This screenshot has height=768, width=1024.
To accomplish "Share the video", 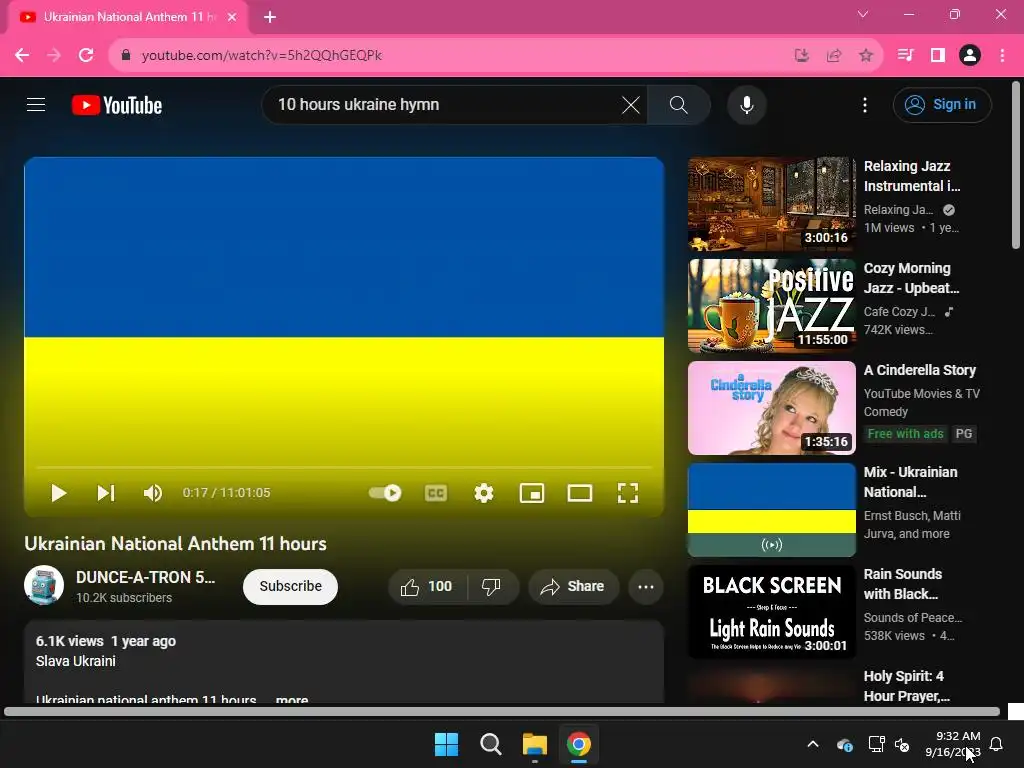I will click(x=573, y=586).
